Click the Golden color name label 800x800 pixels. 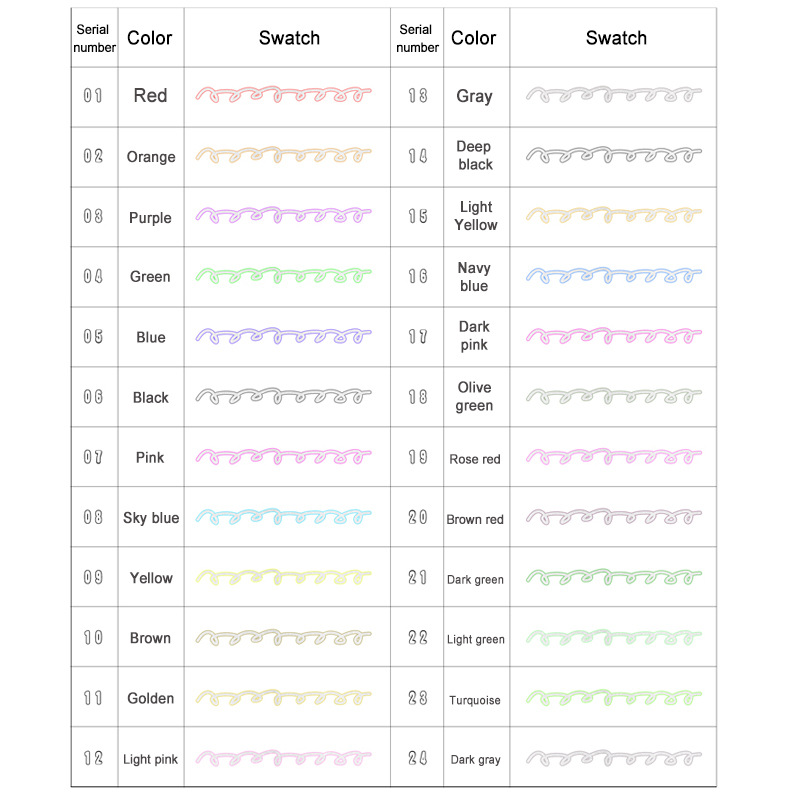(151, 698)
